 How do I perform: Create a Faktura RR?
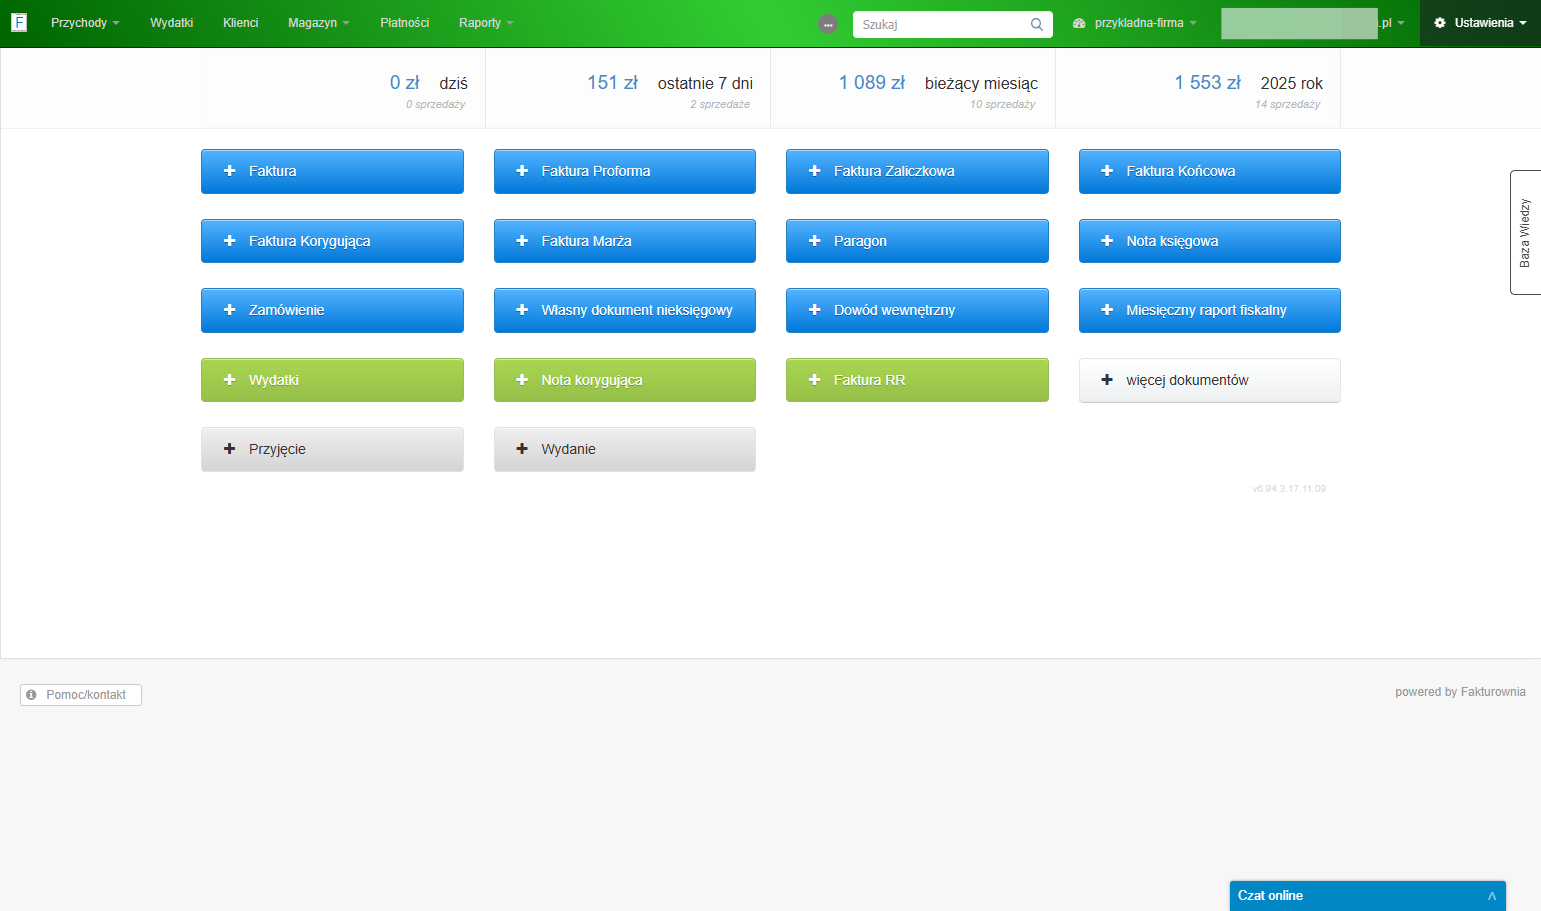(917, 380)
